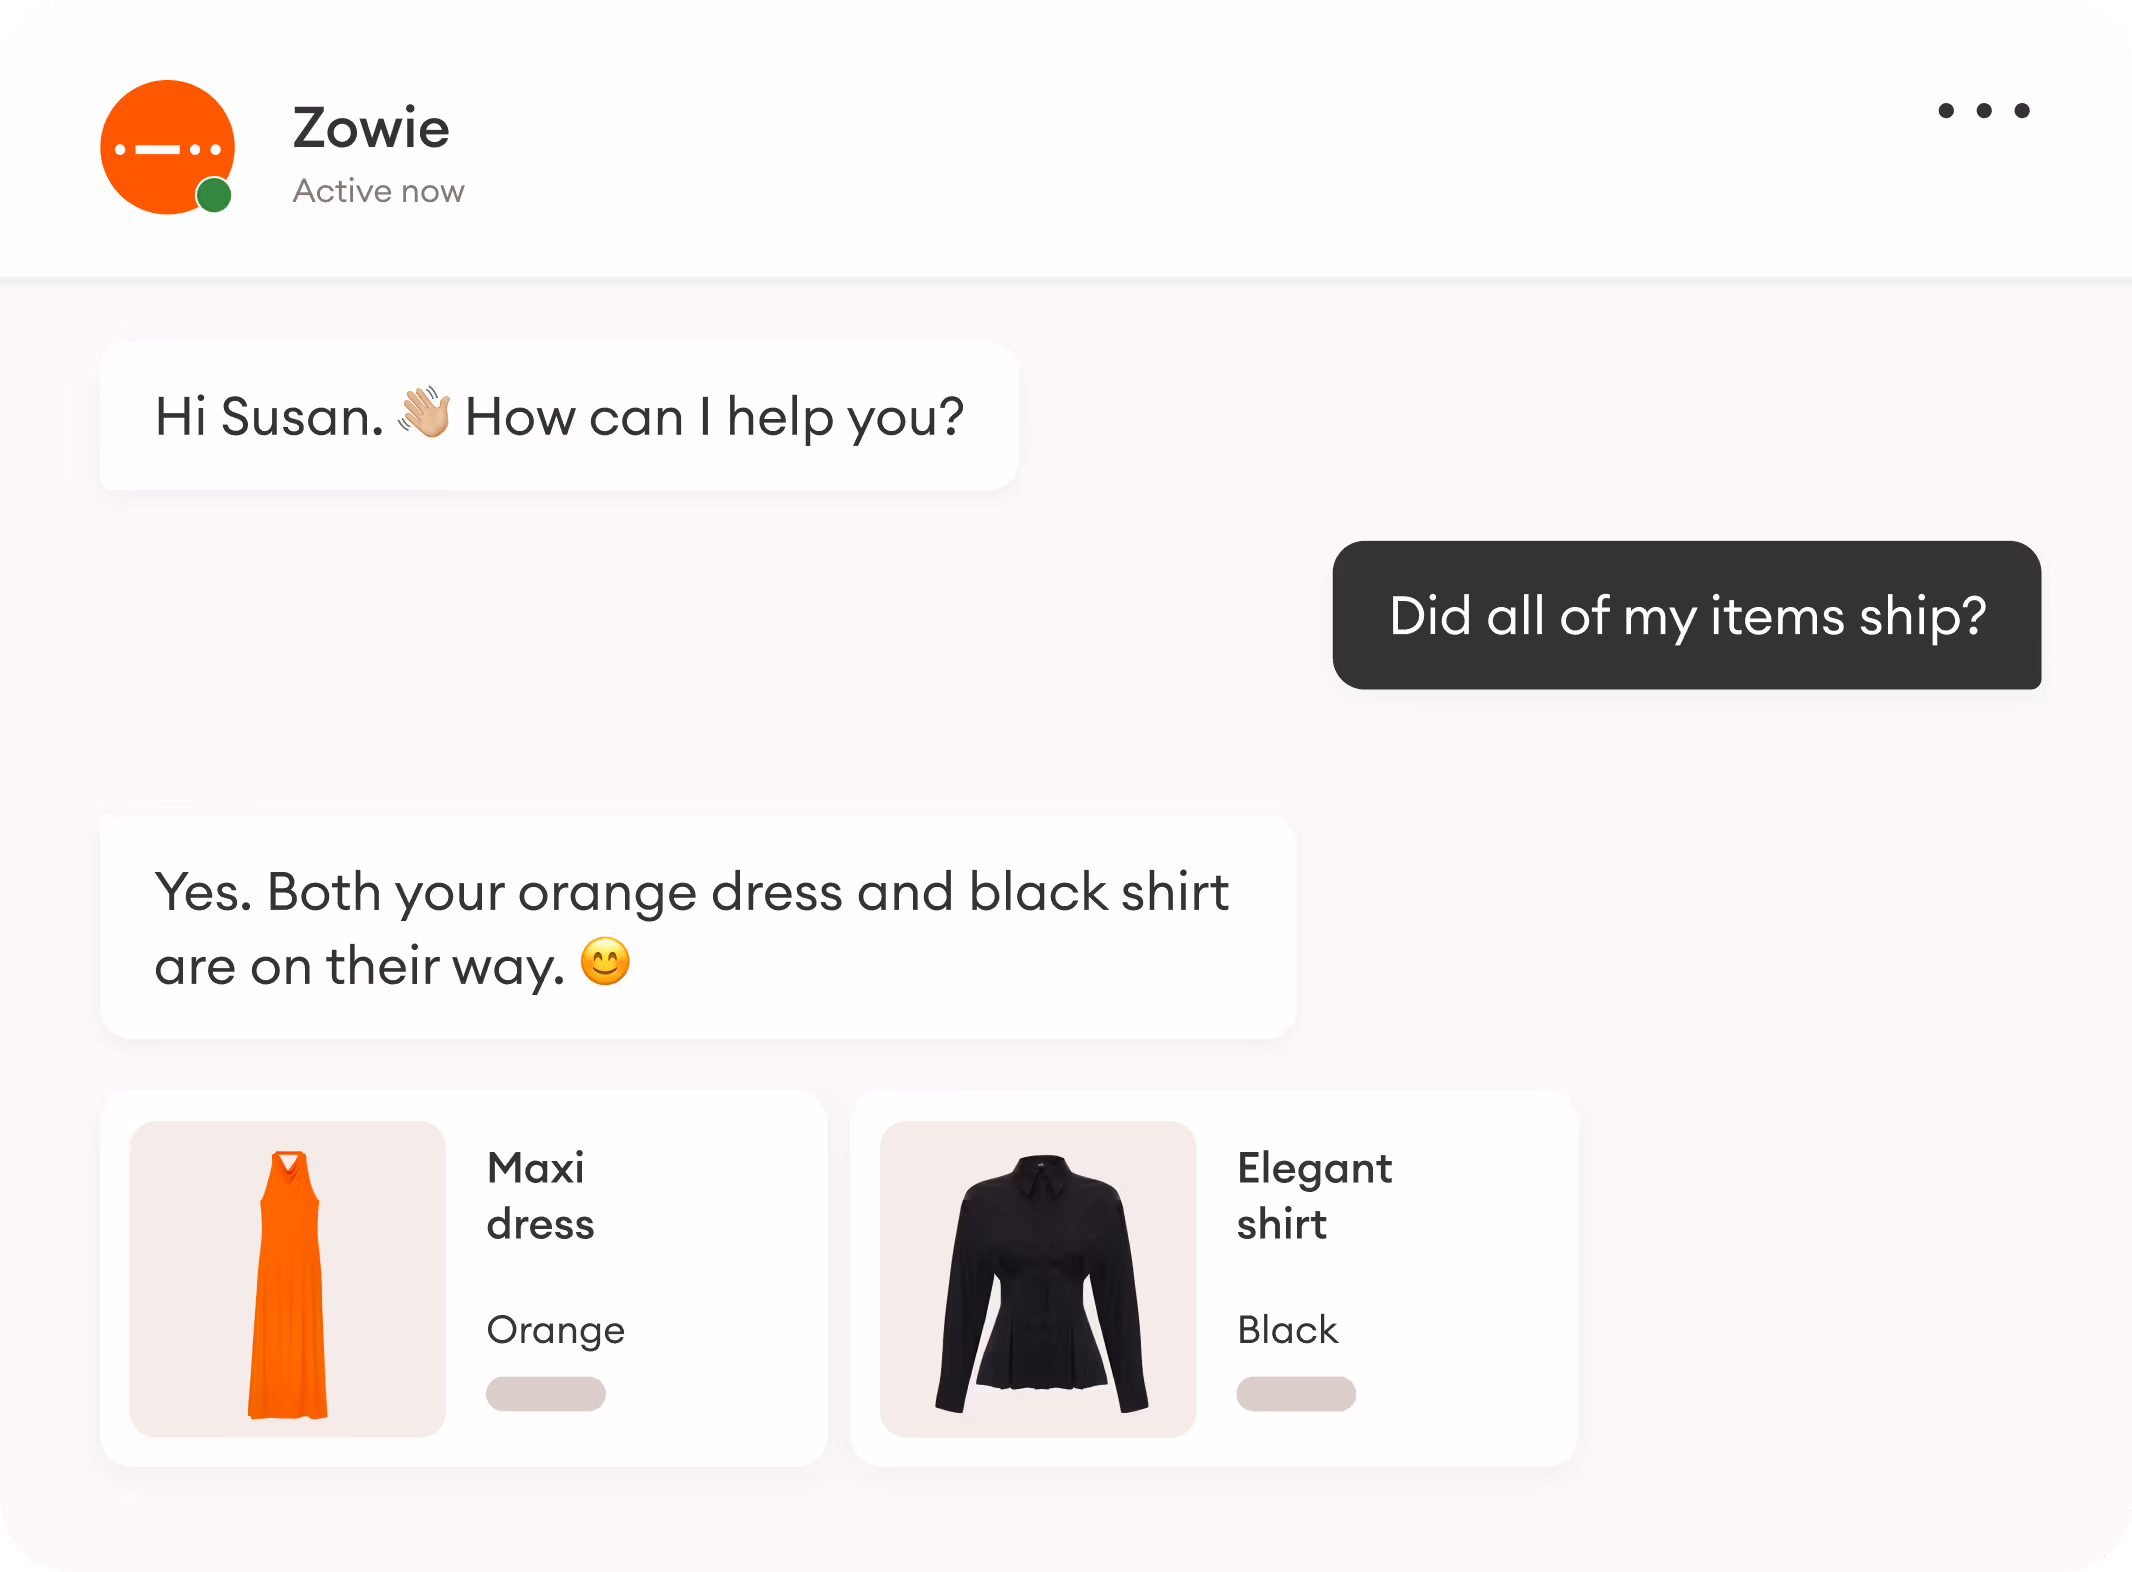Viewport: 2132px width, 1572px height.
Task: Click the Black color option on Elegant shirt
Action: coord(1287,1330)
